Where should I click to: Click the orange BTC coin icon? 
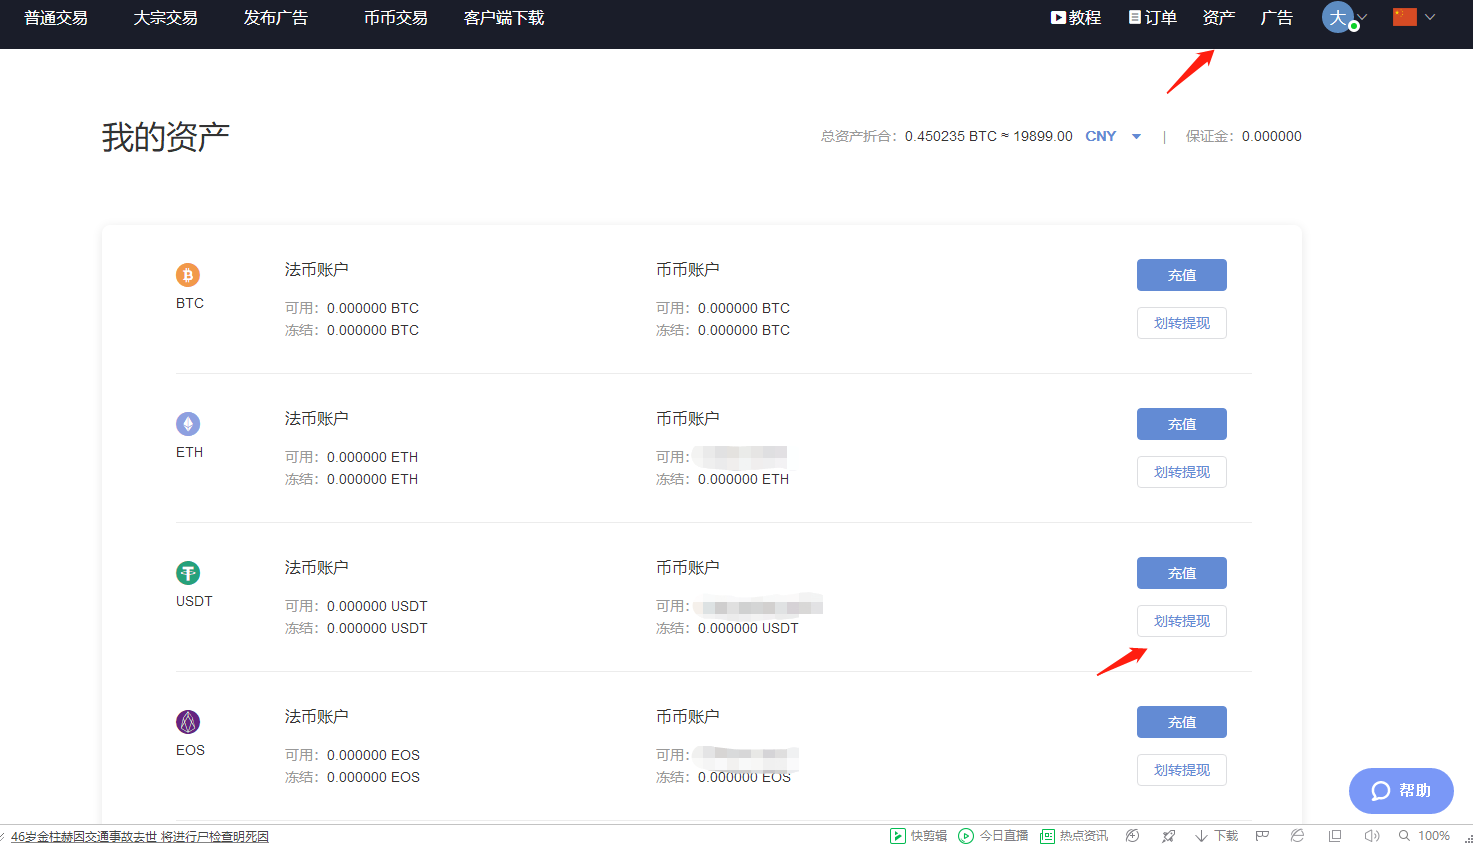(188, 275)
